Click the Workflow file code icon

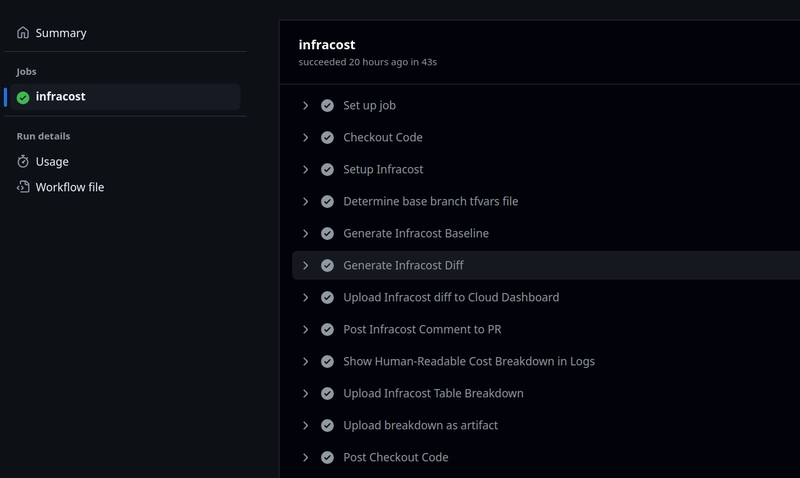coord(23,187)
